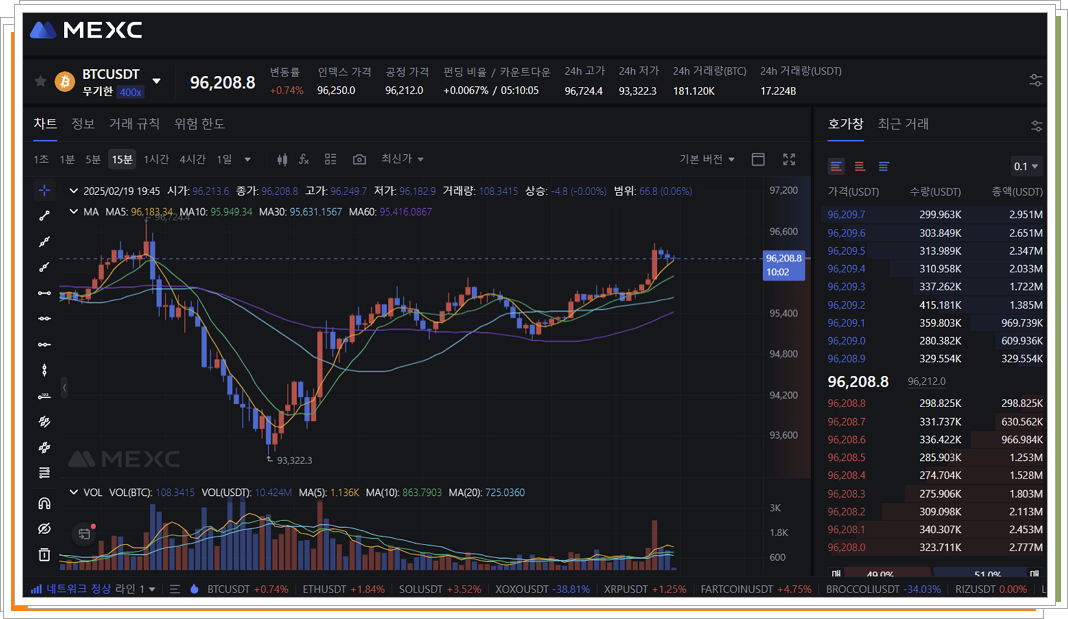This screenshot has height=619, width=1068.
Task: Open the BTCUSDT pair selector dropdown
Action: click(x=157, y=81)
